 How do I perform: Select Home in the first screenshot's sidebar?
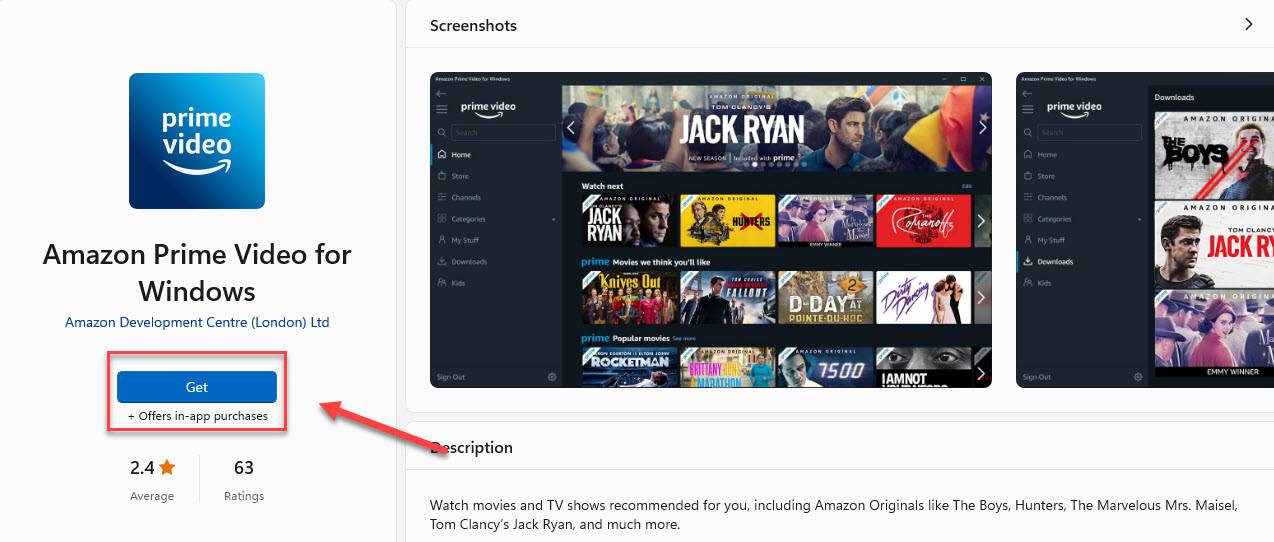(x=460, y=155)
